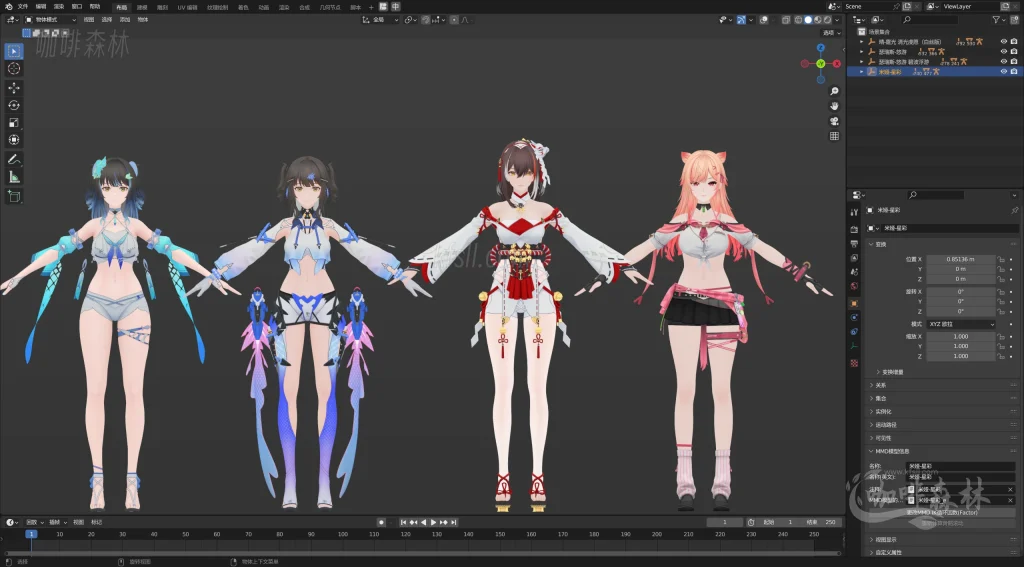Open the 文件 File menu
The image size is (1024, 567).
23,7
